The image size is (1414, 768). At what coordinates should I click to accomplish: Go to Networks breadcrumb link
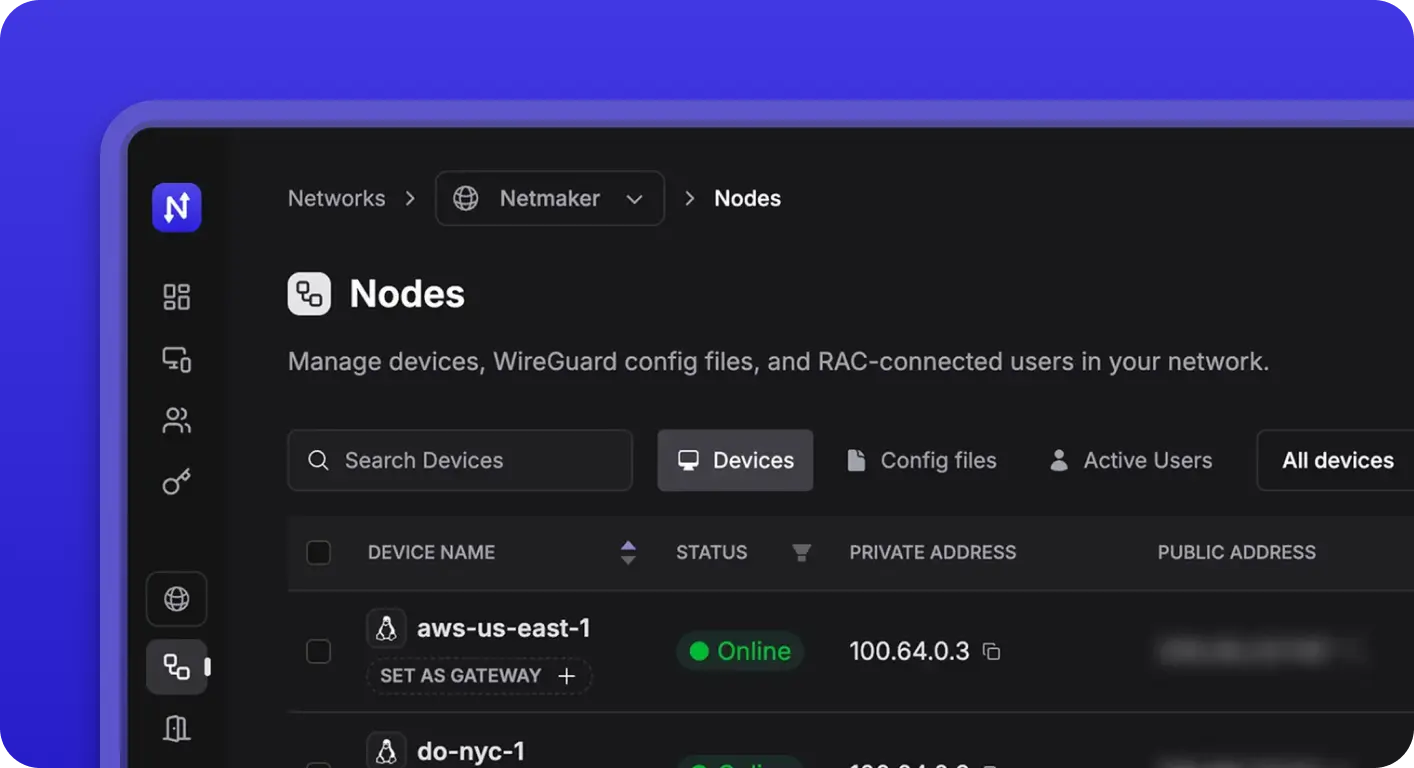336,198
